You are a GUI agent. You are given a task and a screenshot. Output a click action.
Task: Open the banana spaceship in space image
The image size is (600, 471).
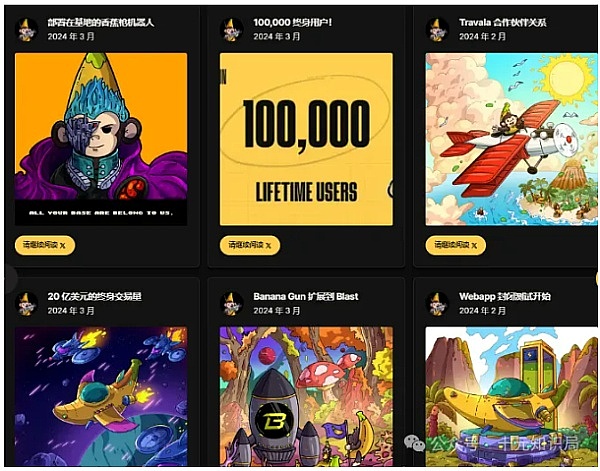coord(101,396)
